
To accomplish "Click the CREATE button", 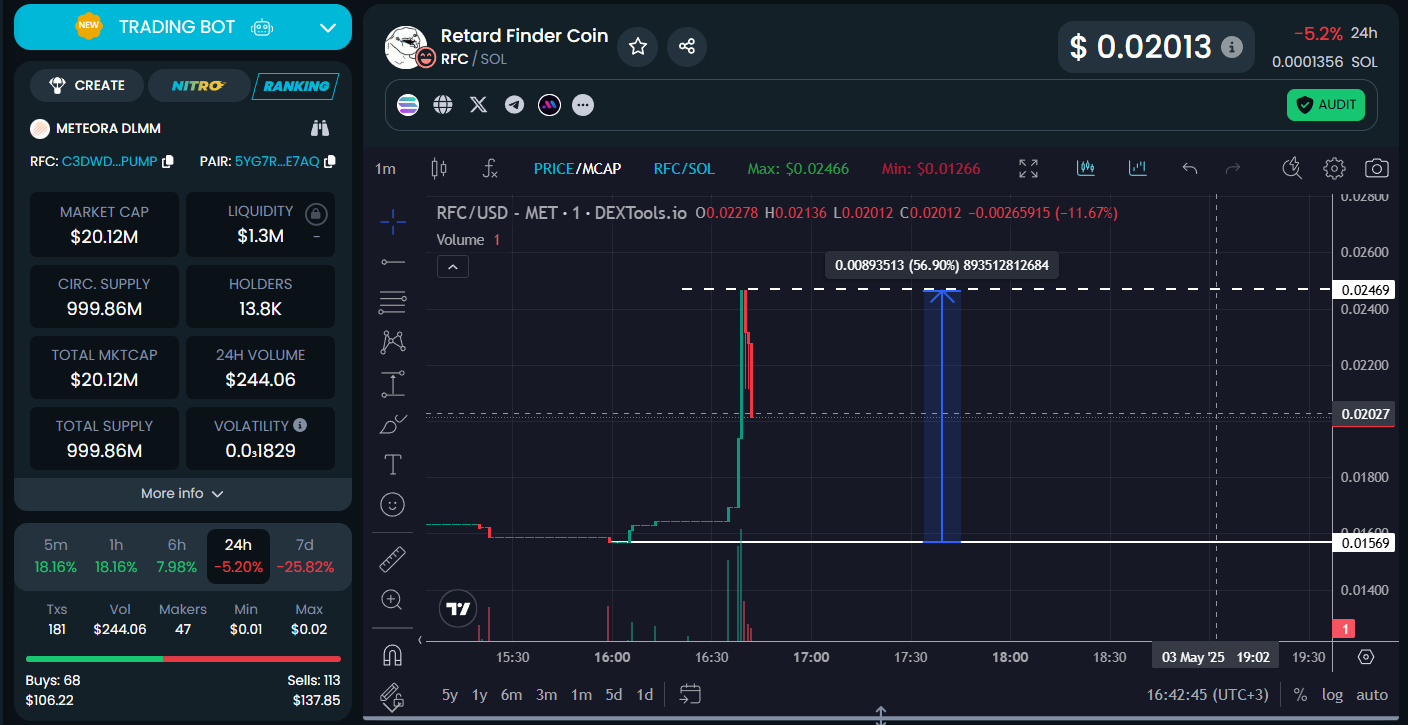I will (x=87, y=85).
